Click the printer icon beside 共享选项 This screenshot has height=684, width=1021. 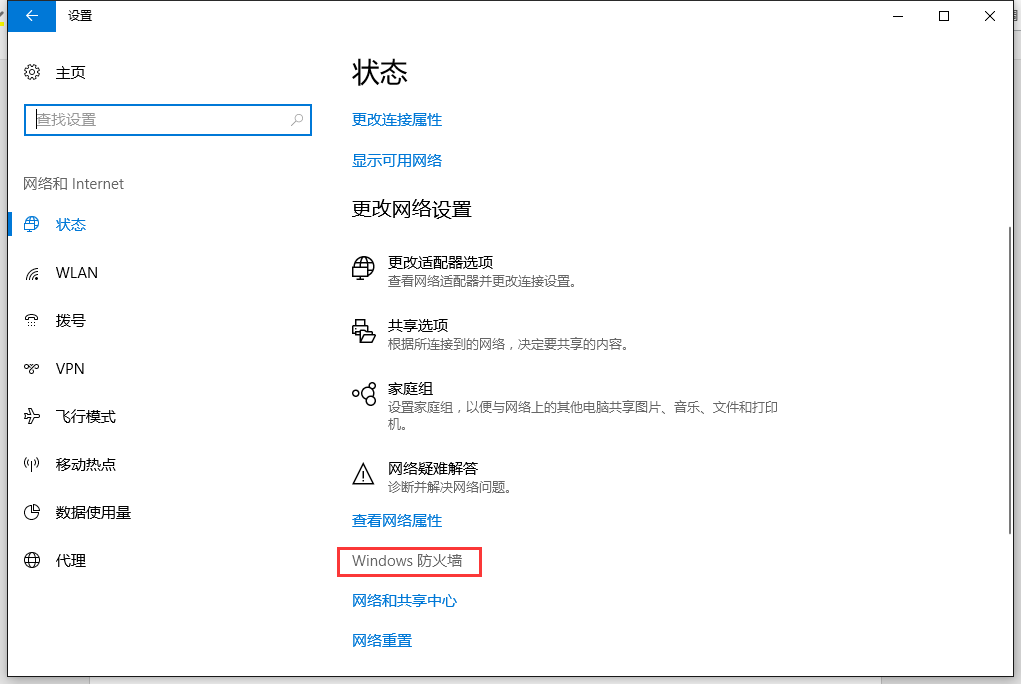[x=363, y=331]
